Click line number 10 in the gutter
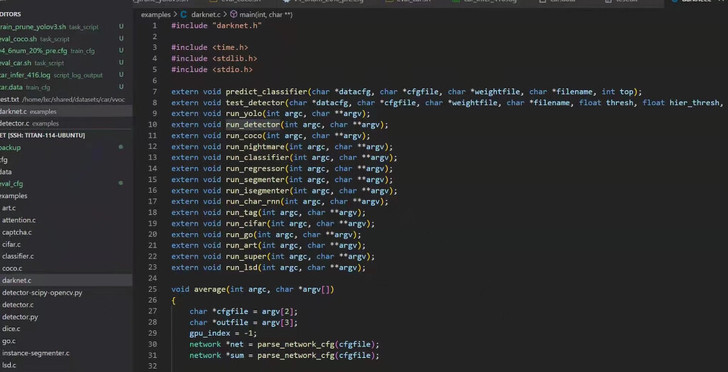 pyautogui.click(x=153, y=125)
